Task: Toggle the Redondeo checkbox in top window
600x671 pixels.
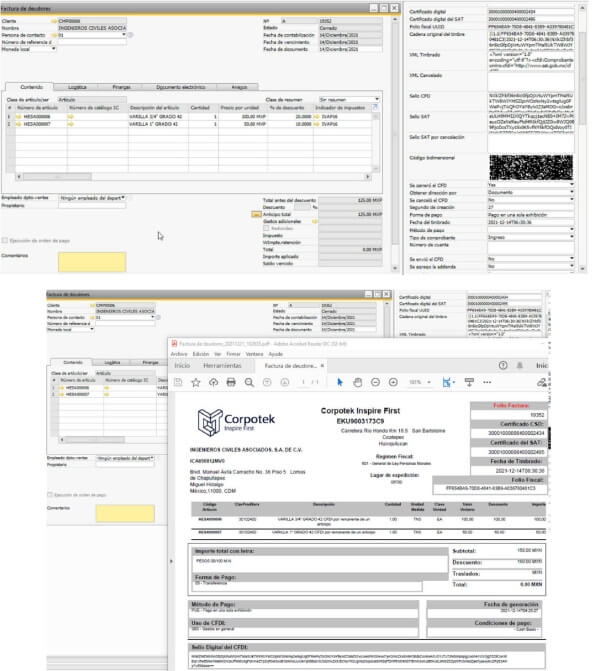Action: point(266,229)
